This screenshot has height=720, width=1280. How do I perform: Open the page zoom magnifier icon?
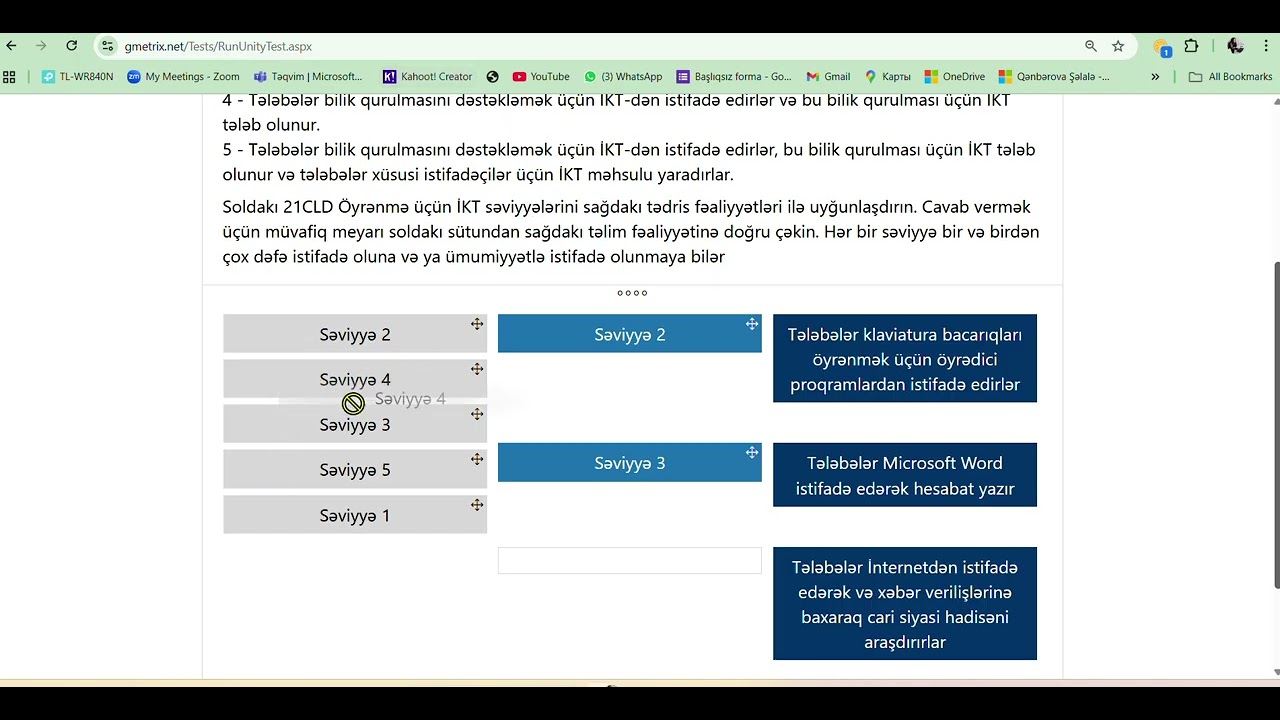pyautogui.click(x=1091, y=46)
